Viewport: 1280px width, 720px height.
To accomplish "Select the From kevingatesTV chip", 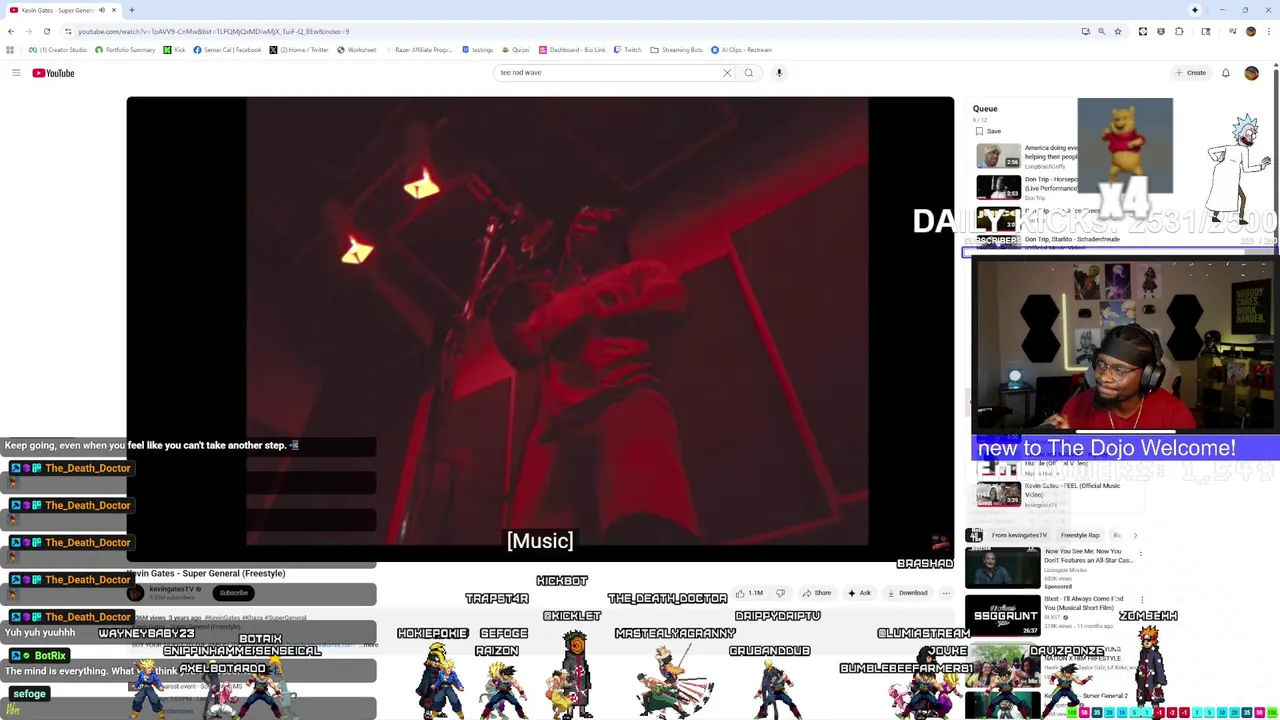I will point(1019,535).
